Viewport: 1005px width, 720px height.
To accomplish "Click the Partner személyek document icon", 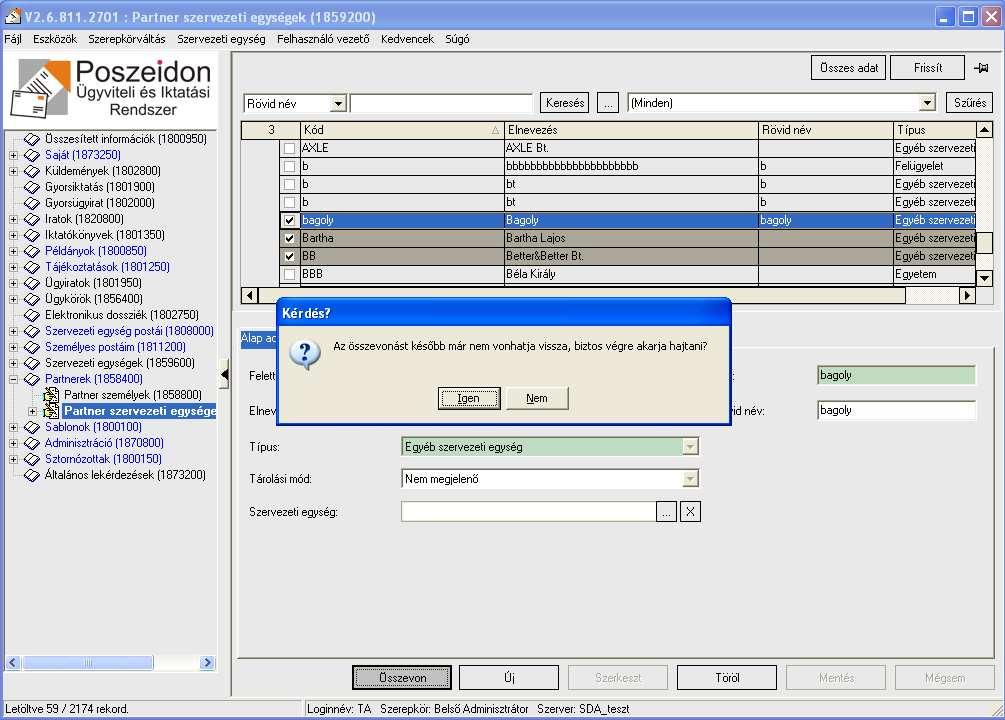I will (x=51, y=395).
